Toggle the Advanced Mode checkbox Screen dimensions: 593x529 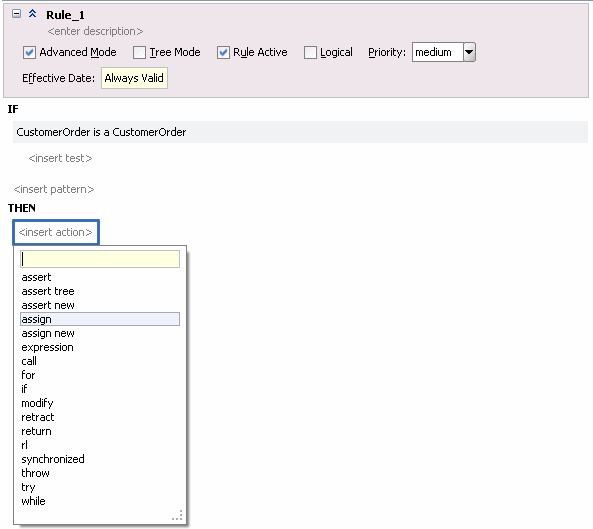29,52
